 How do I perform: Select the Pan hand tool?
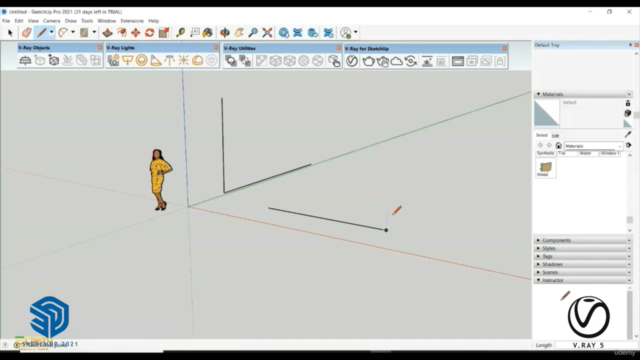(239, 33)
